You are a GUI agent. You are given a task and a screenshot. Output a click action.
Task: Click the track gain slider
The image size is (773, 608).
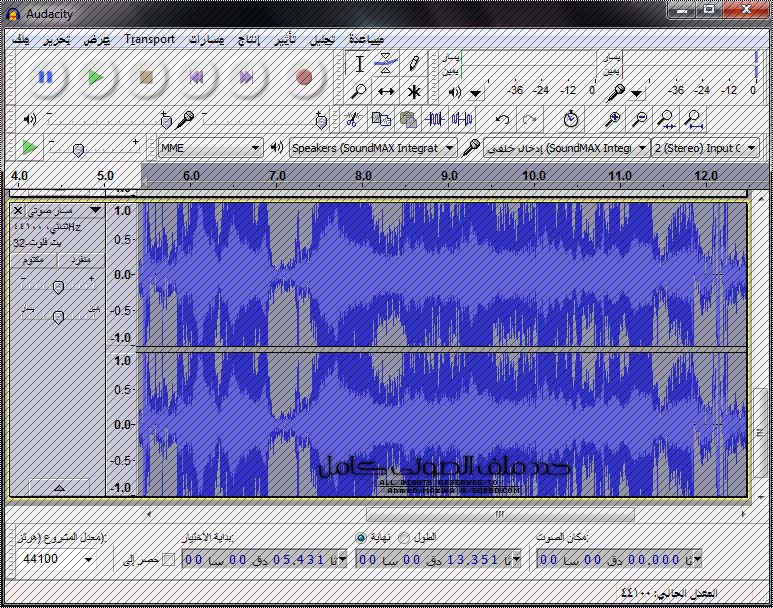58,287
